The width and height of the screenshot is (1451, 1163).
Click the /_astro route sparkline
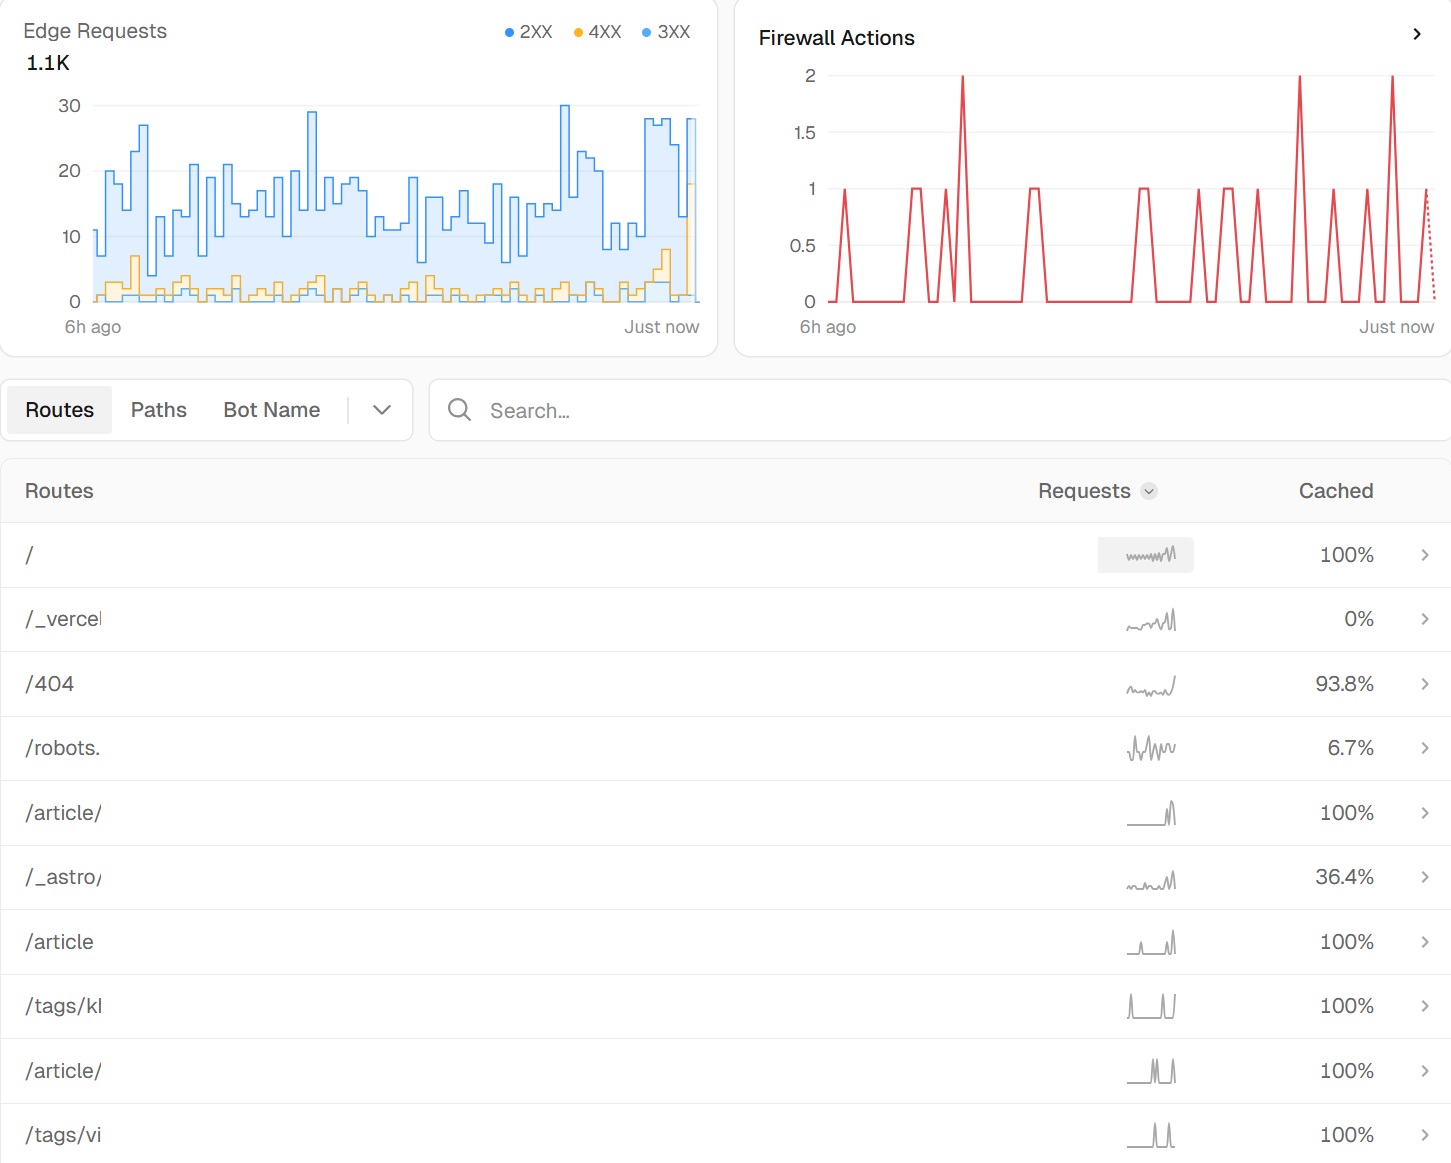pos(1151,880)
